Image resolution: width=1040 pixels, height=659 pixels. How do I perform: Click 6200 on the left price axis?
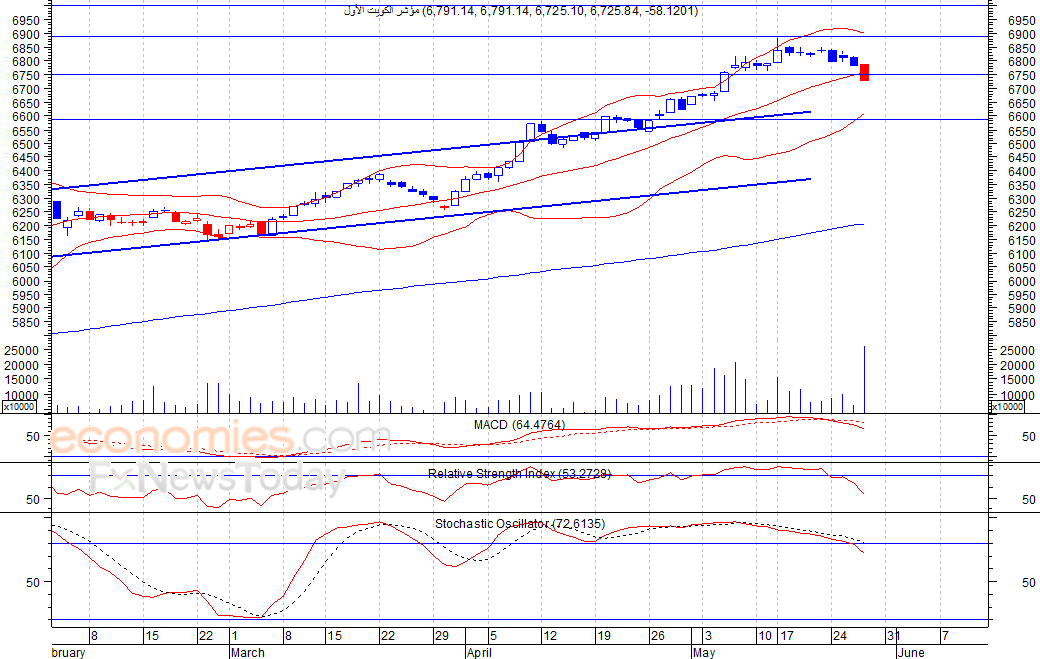tap(26, 226)
